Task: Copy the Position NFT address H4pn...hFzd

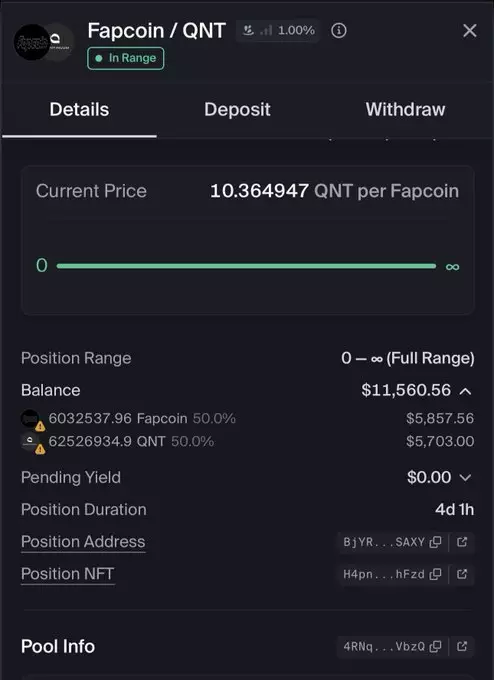Action: [435, 574]
